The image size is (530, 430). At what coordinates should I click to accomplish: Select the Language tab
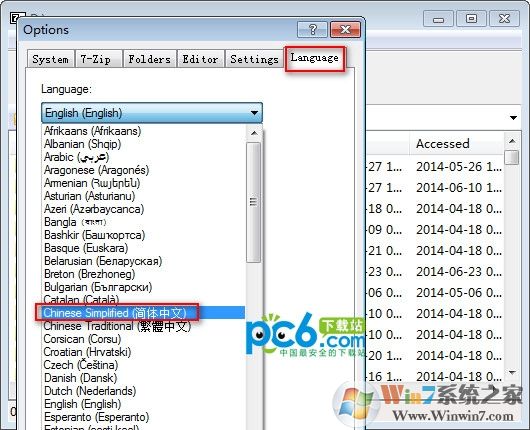[315, 58]
